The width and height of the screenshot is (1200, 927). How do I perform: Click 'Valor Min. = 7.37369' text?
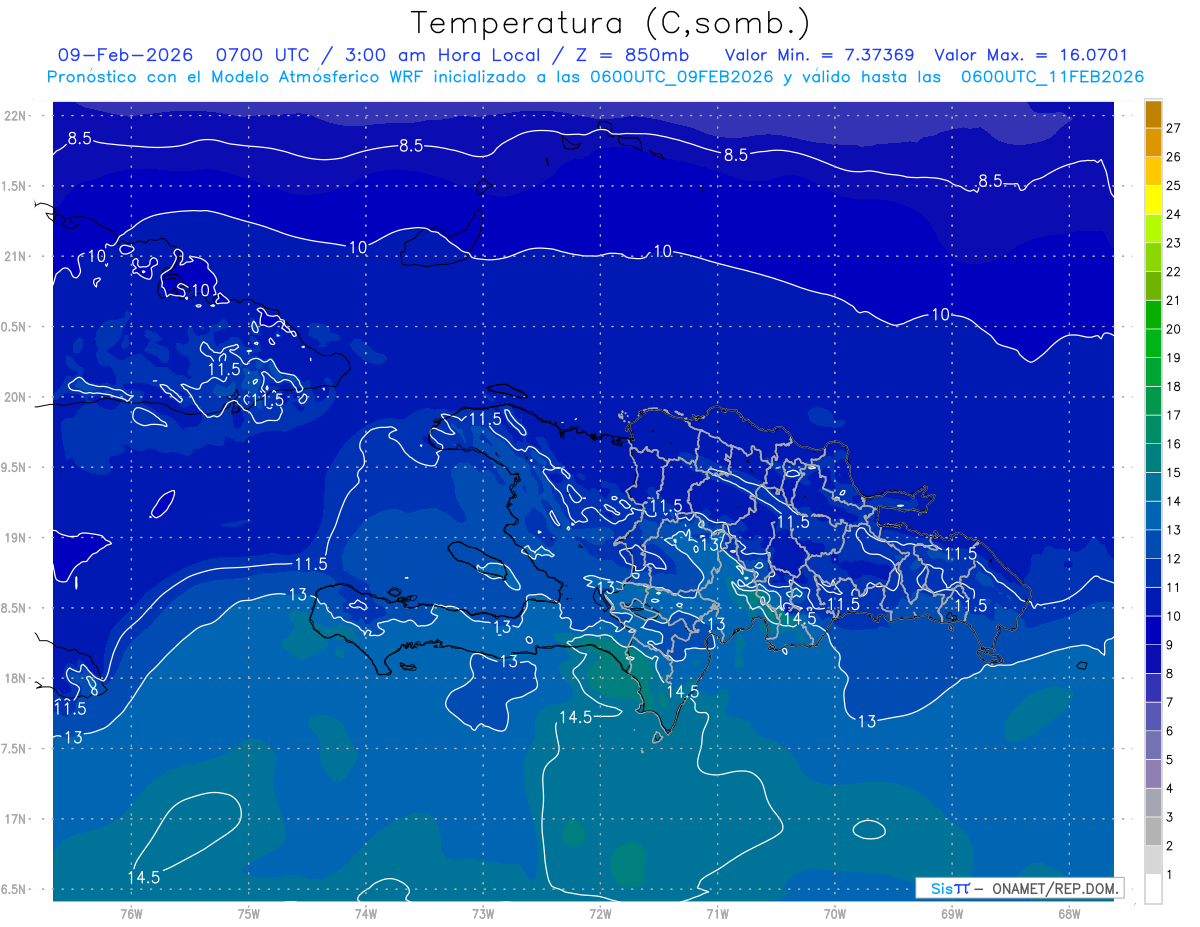(820, 55)
